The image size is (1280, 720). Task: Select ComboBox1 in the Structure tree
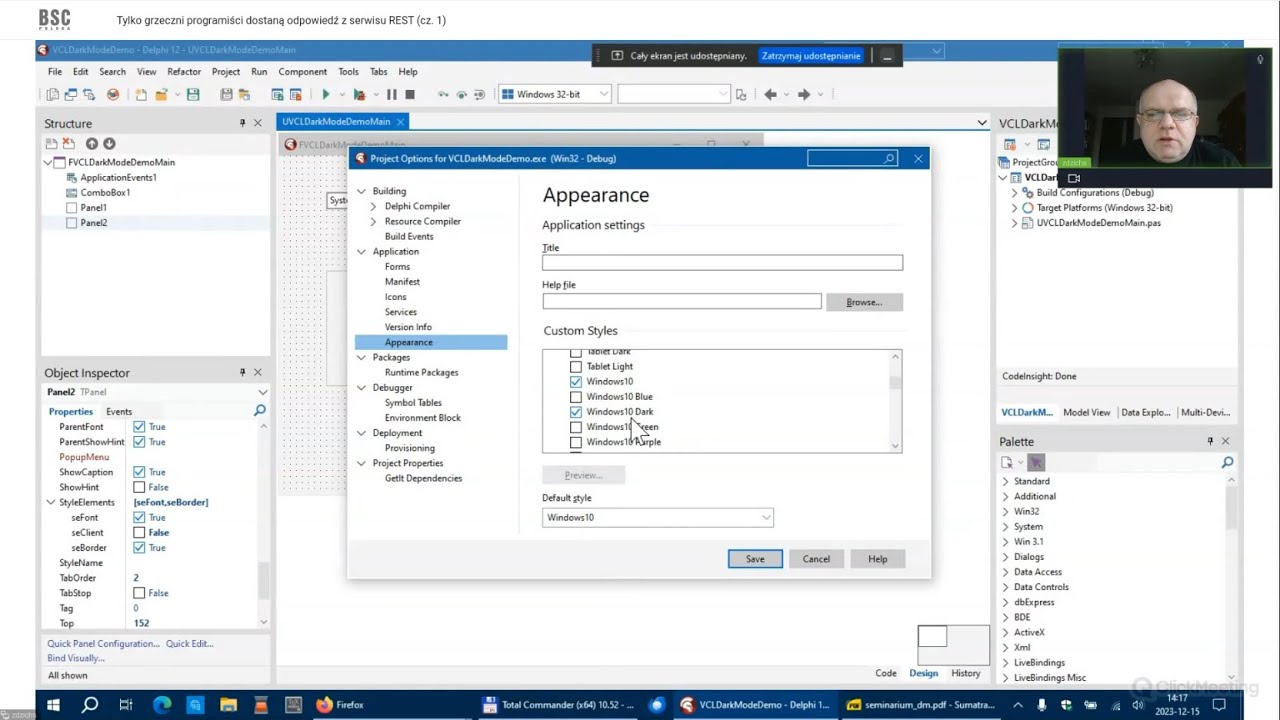(105, 192)
